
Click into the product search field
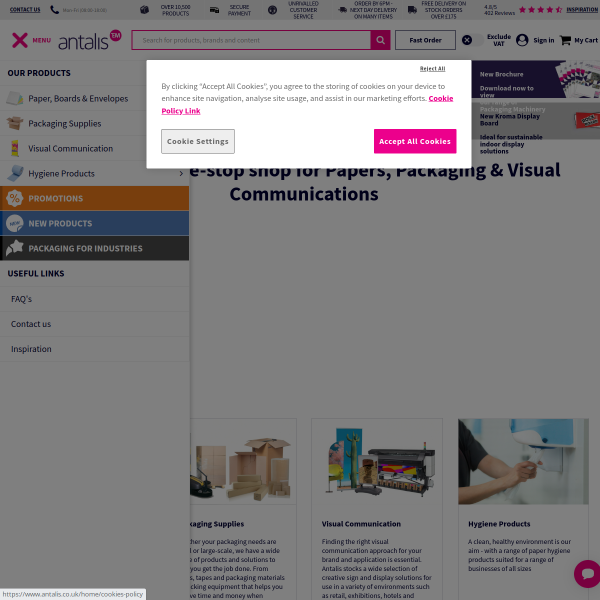coord(250,40)
